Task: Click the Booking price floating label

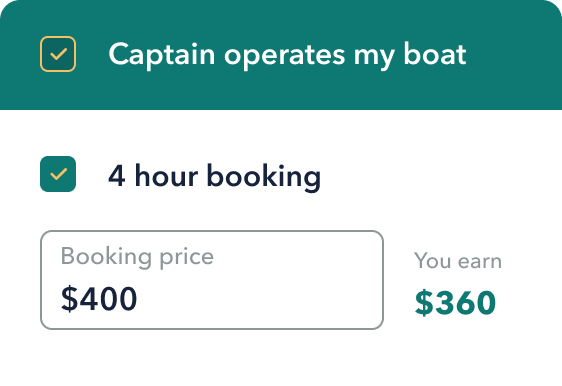Action: [x=137, y=257]
